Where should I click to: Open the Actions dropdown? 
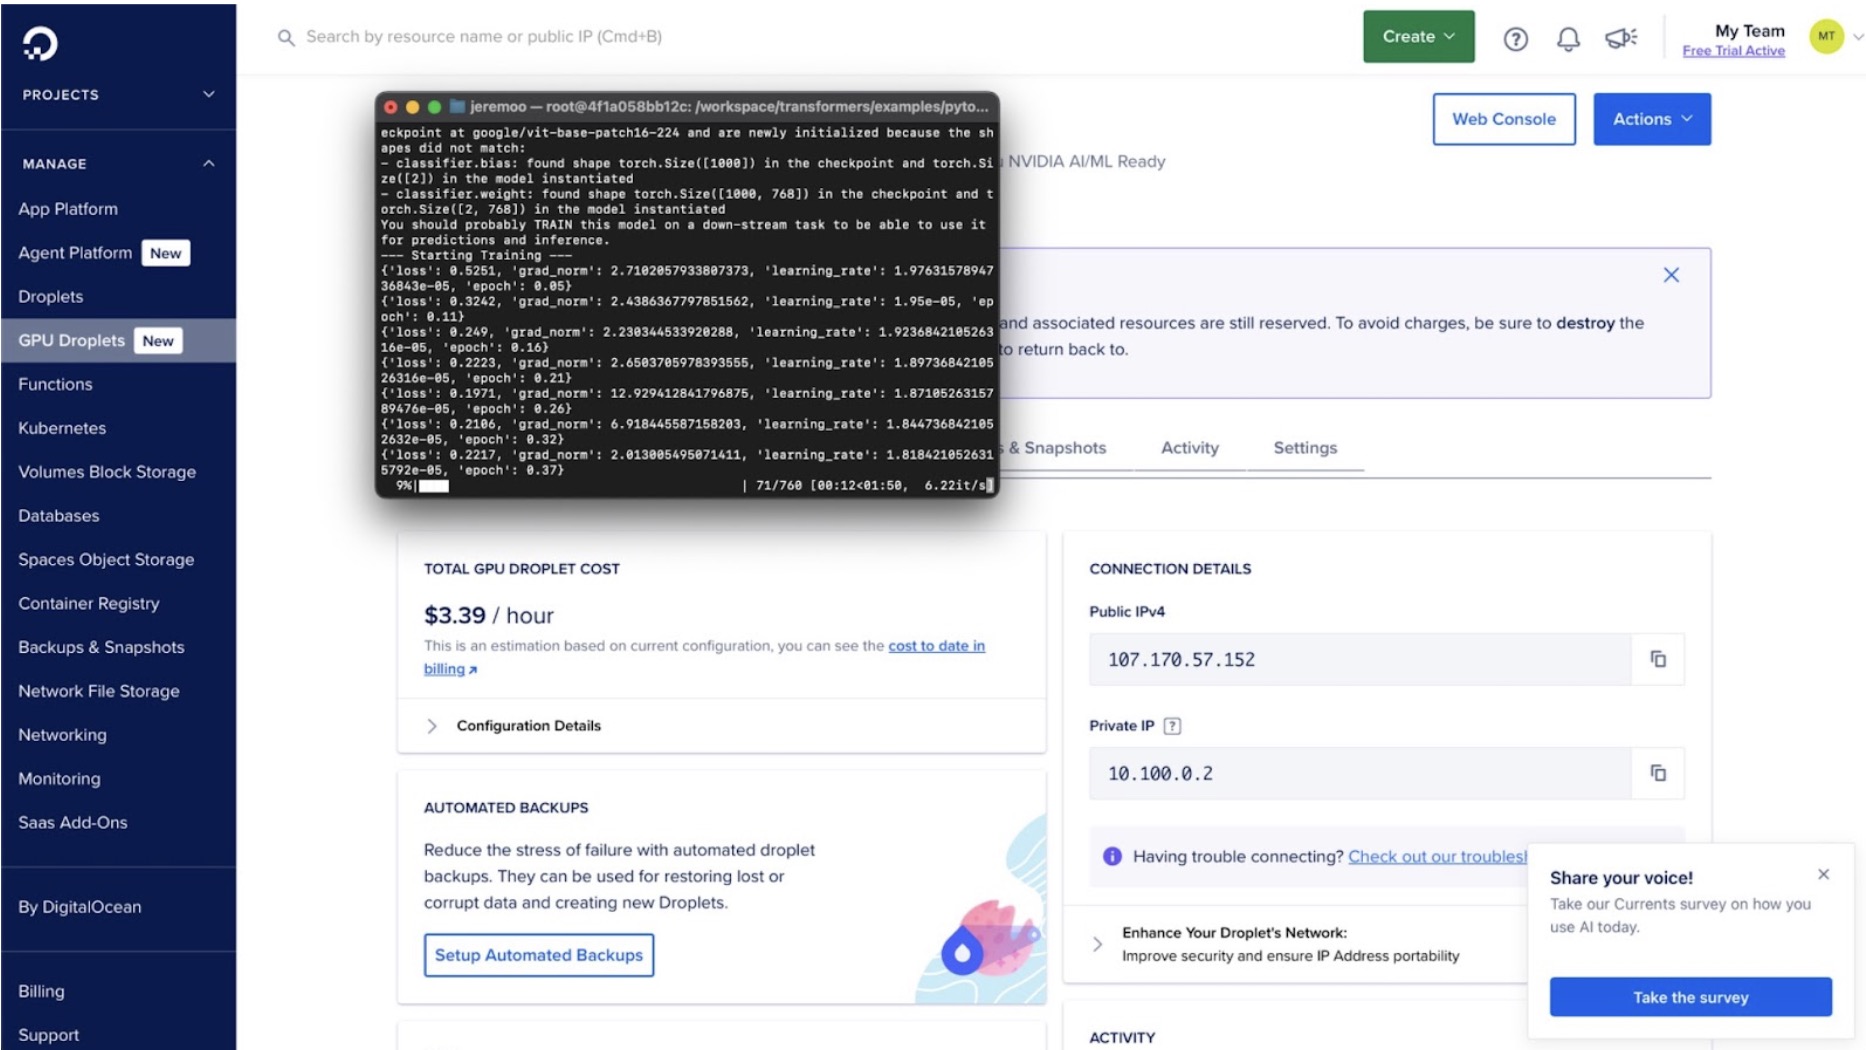pos(1651,119)
